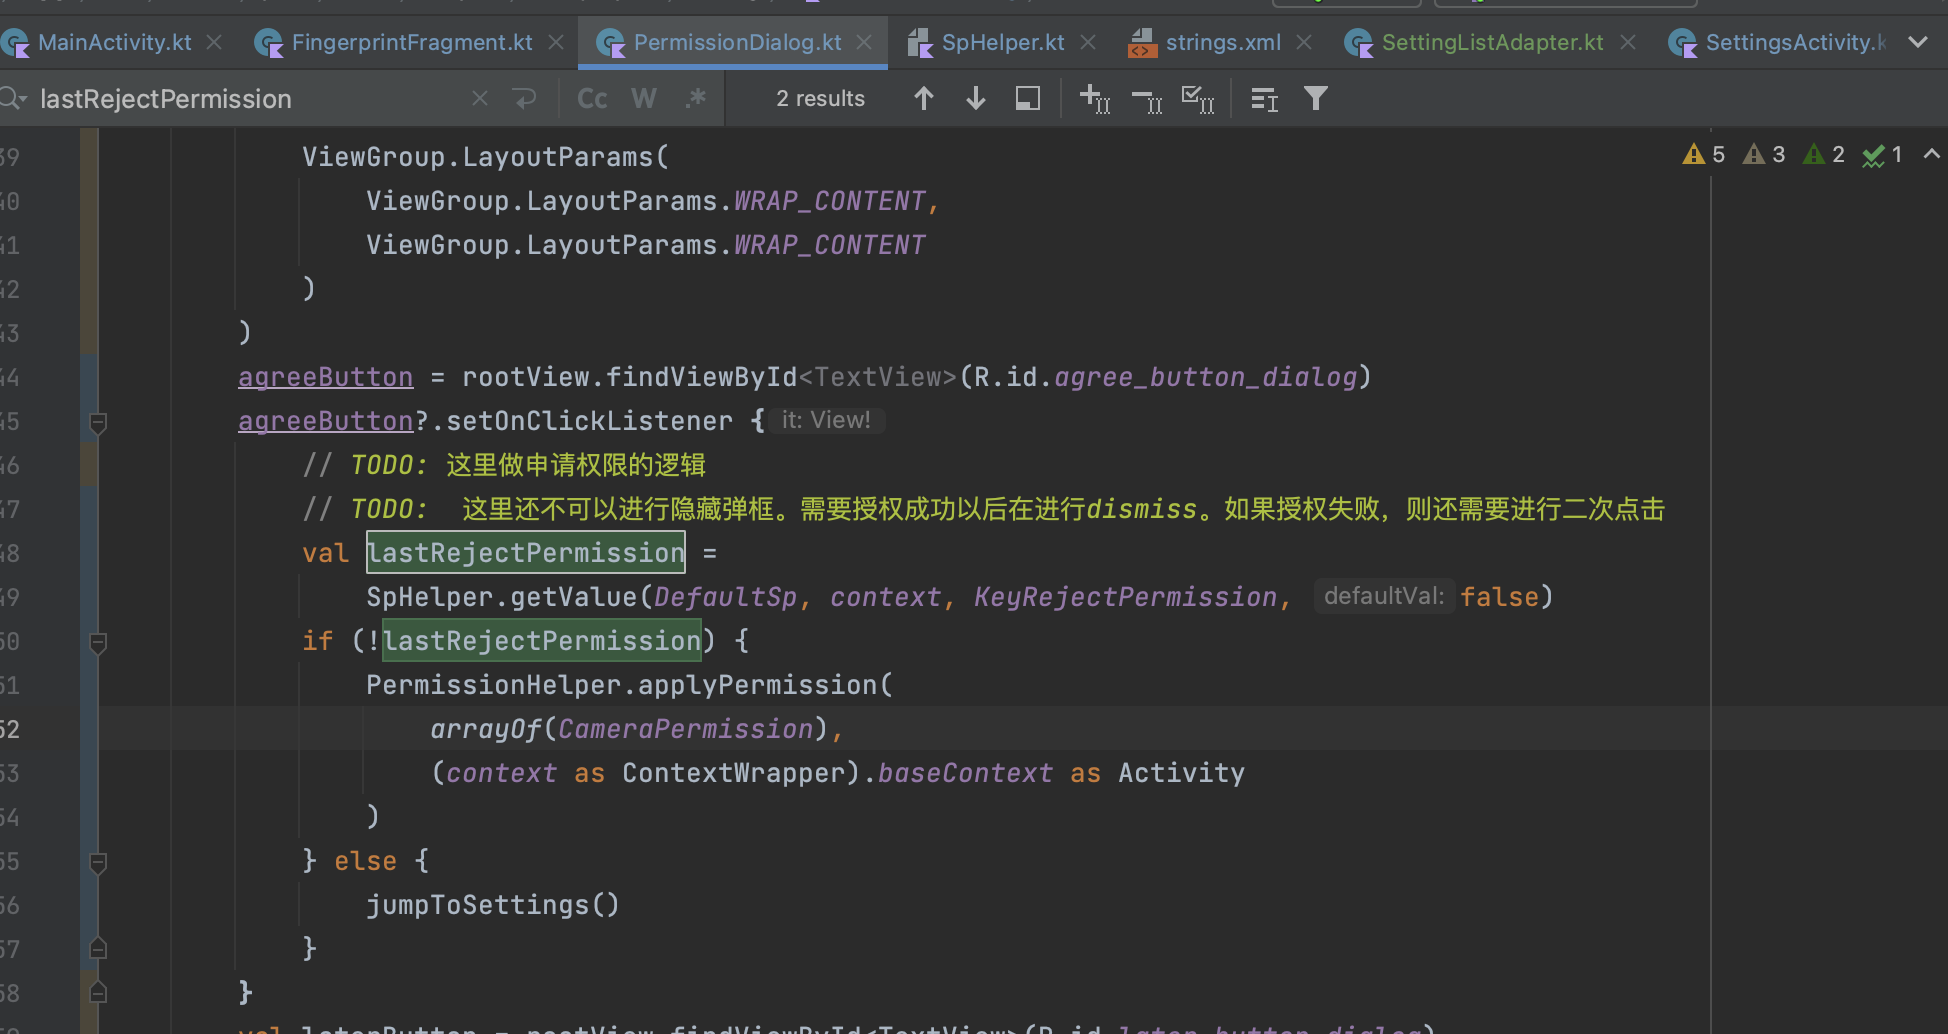Click arrayOf(CameraPermission) text
Screen dimensions: 1948x1034
(x=629, y=729)
